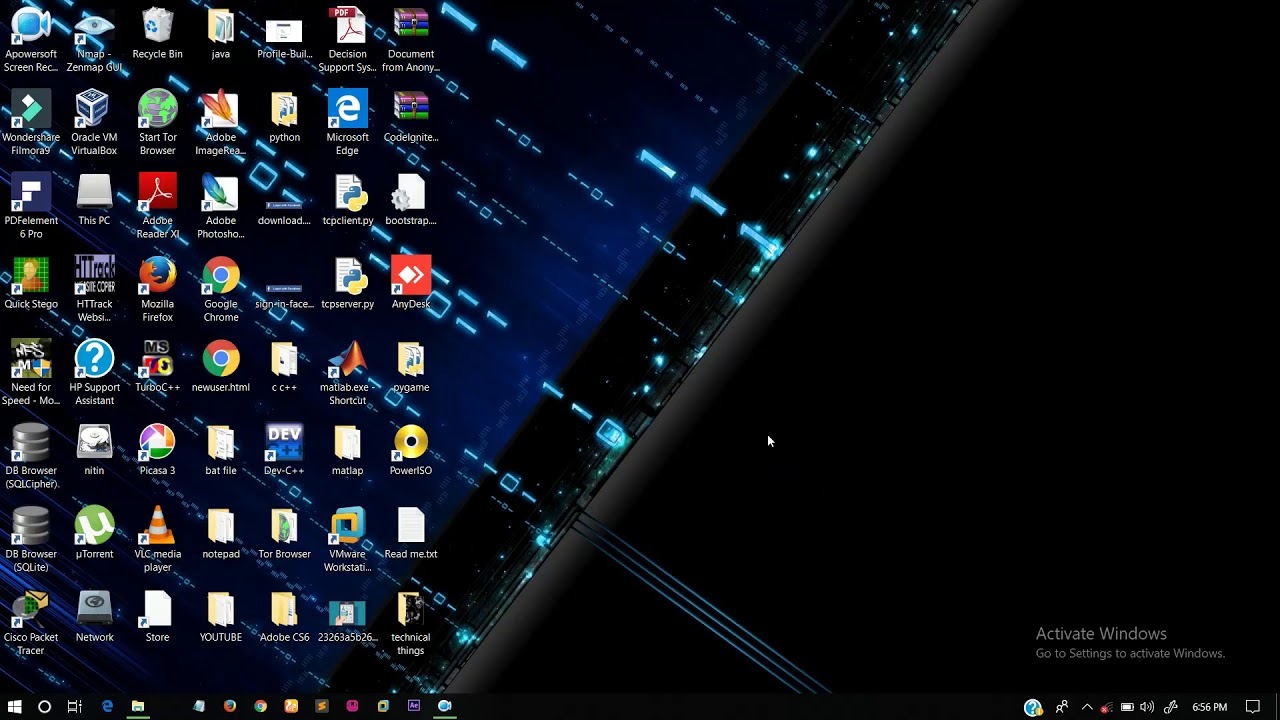Select Oracle VM VirtualBox shortcut

94,123
